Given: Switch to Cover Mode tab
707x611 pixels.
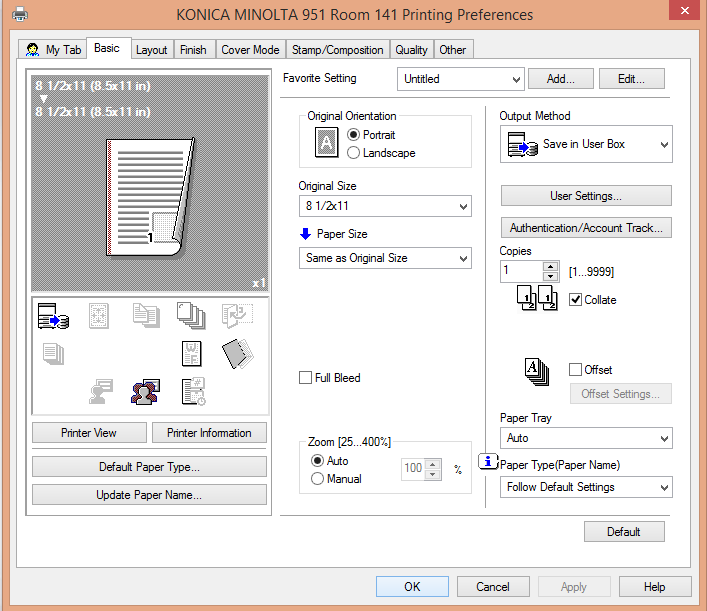Looking at the screenshot, I should pyautogui.click(x=250, y=50).
